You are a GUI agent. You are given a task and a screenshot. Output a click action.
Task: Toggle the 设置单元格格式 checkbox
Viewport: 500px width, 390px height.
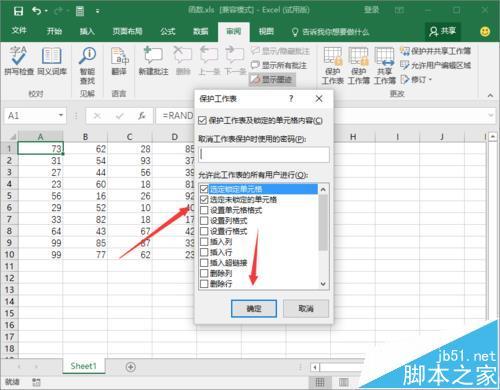coord(204,210)
